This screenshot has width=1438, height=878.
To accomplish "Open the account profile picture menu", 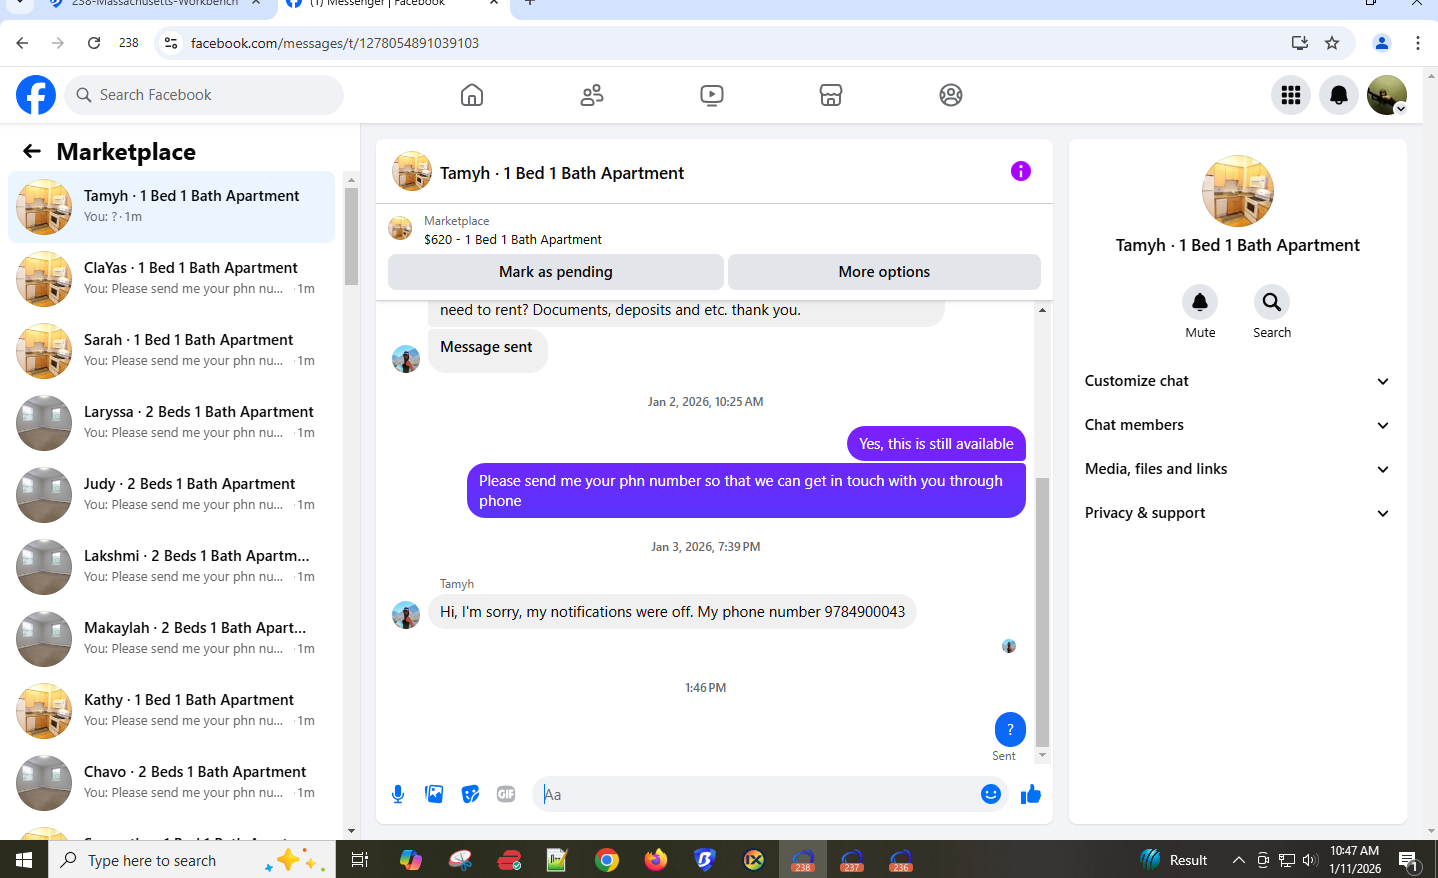I will (x=1387, y=95).
